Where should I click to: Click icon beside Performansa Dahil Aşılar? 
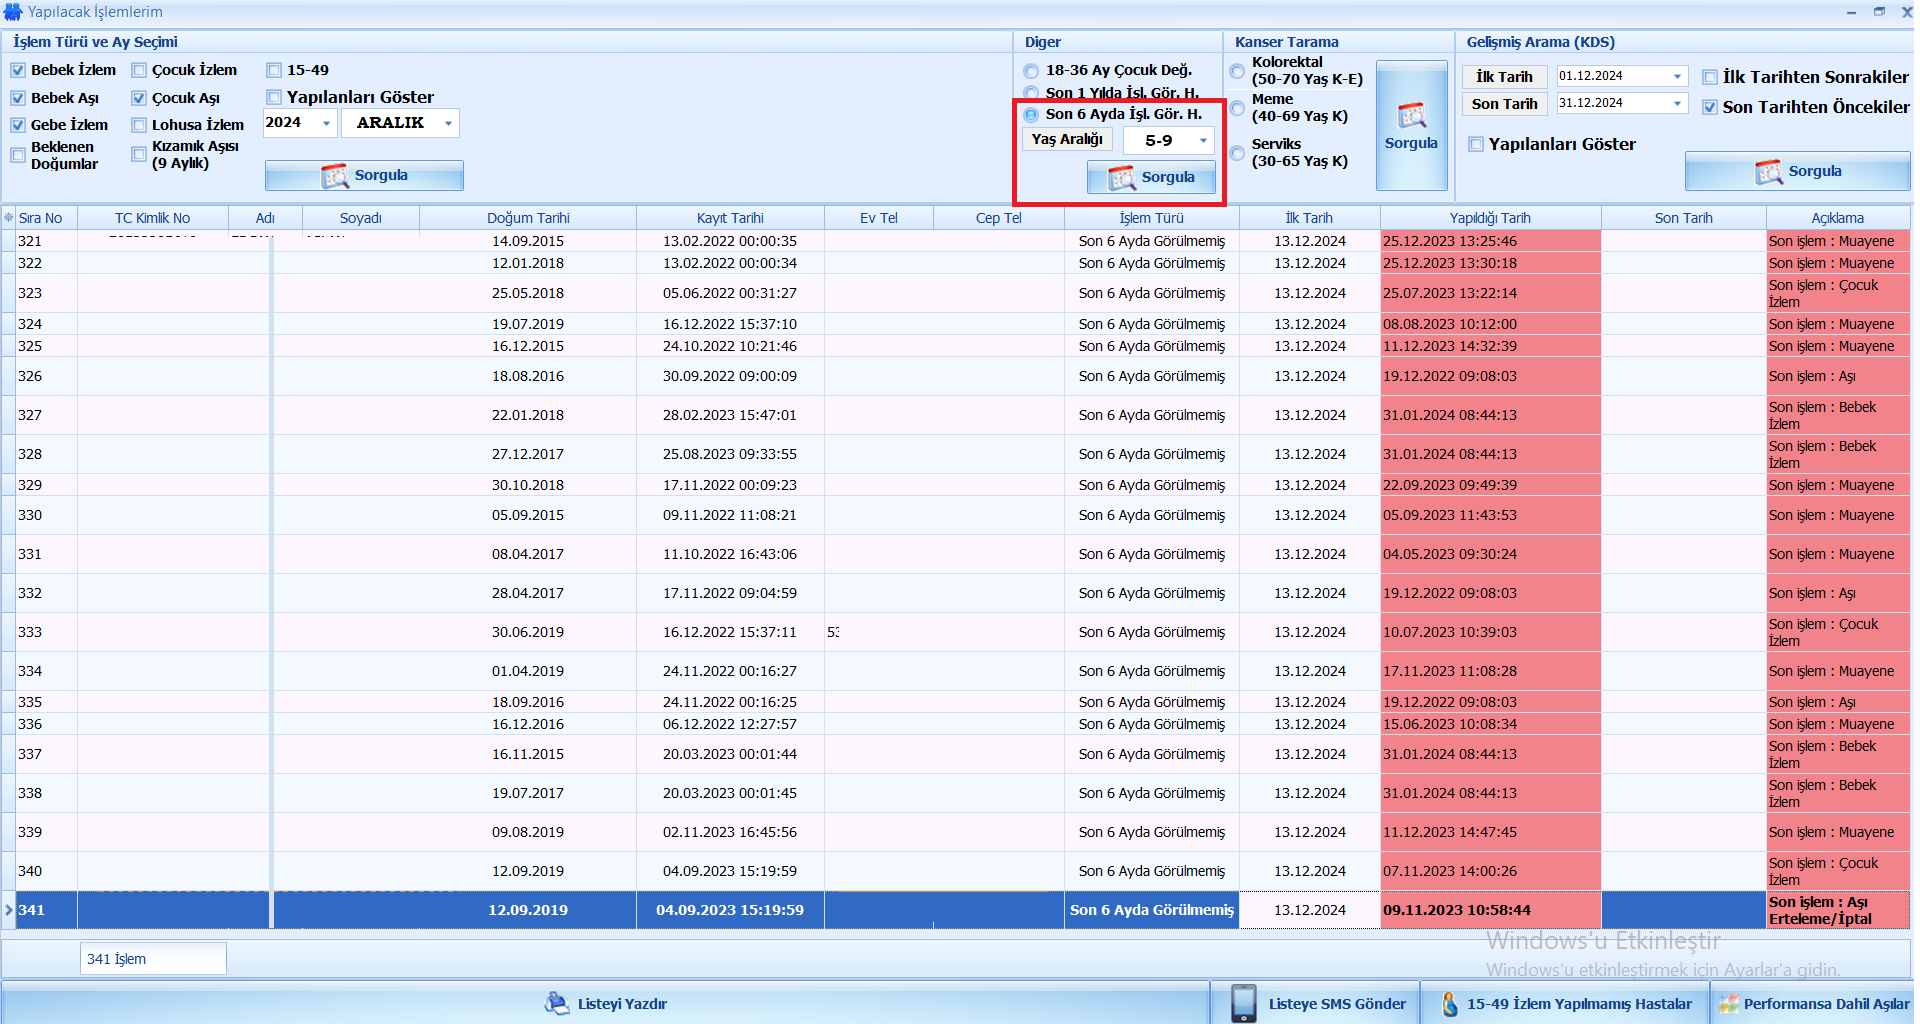(1728, 1004)
